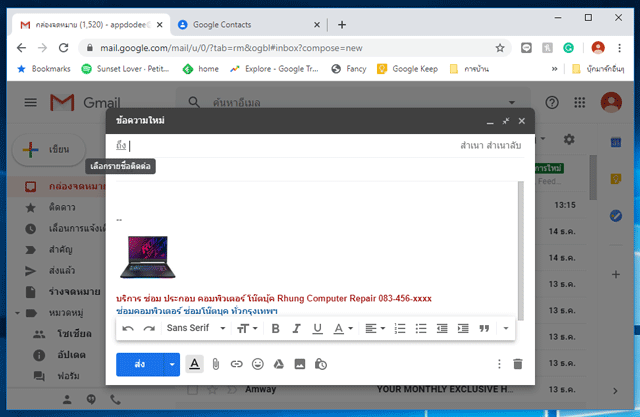Click the blue Send button
Image resolution: width=640 pixels, height=417 pixels.
coord(140,364)
